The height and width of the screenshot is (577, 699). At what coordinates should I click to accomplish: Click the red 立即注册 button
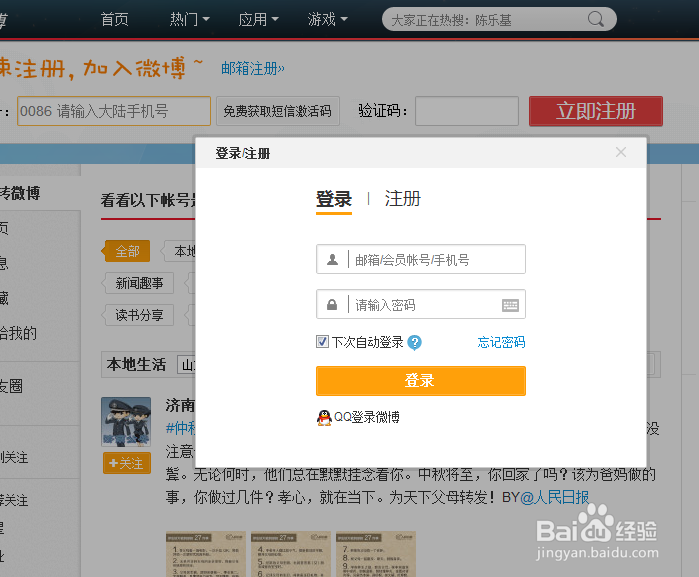(596, 111)
